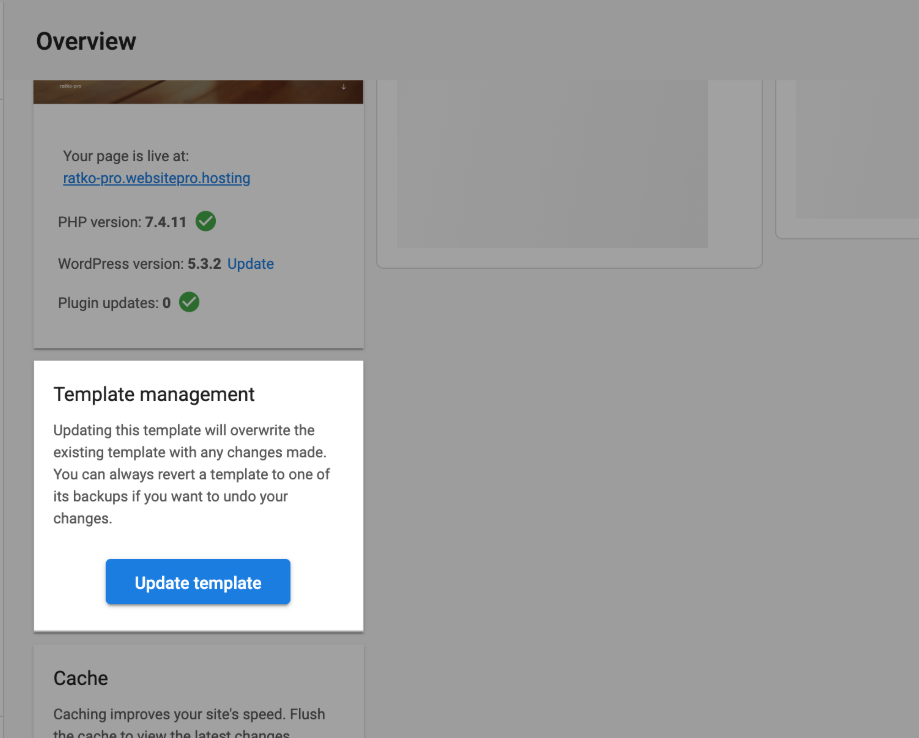Expand the Cache section card
The width and height of the screenshot is (919, 738).
(198, 690)
